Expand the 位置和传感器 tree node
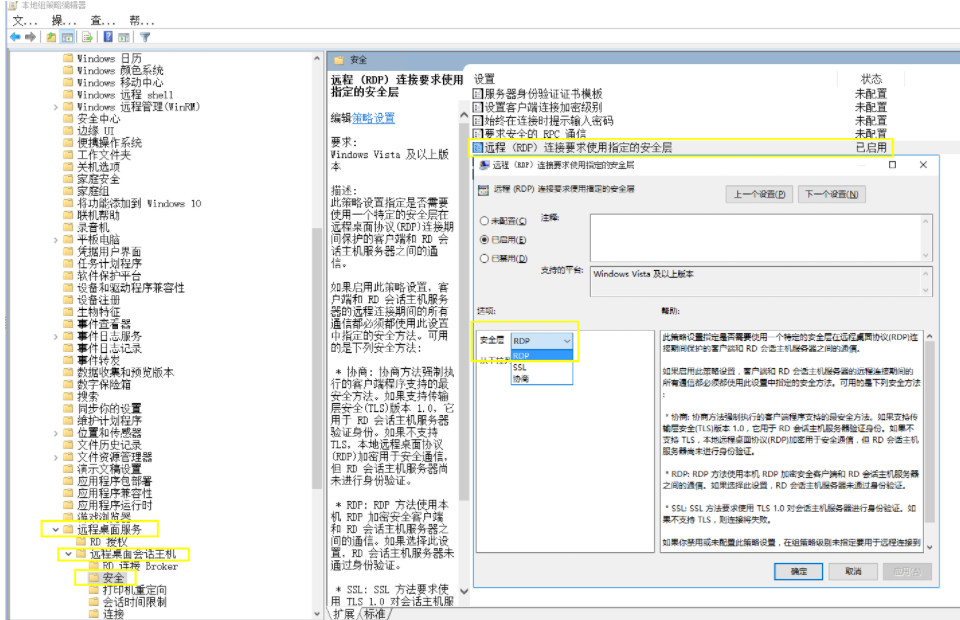Image resolution: width=960 pixels, height=620 pixels. [x=56, y=433]
